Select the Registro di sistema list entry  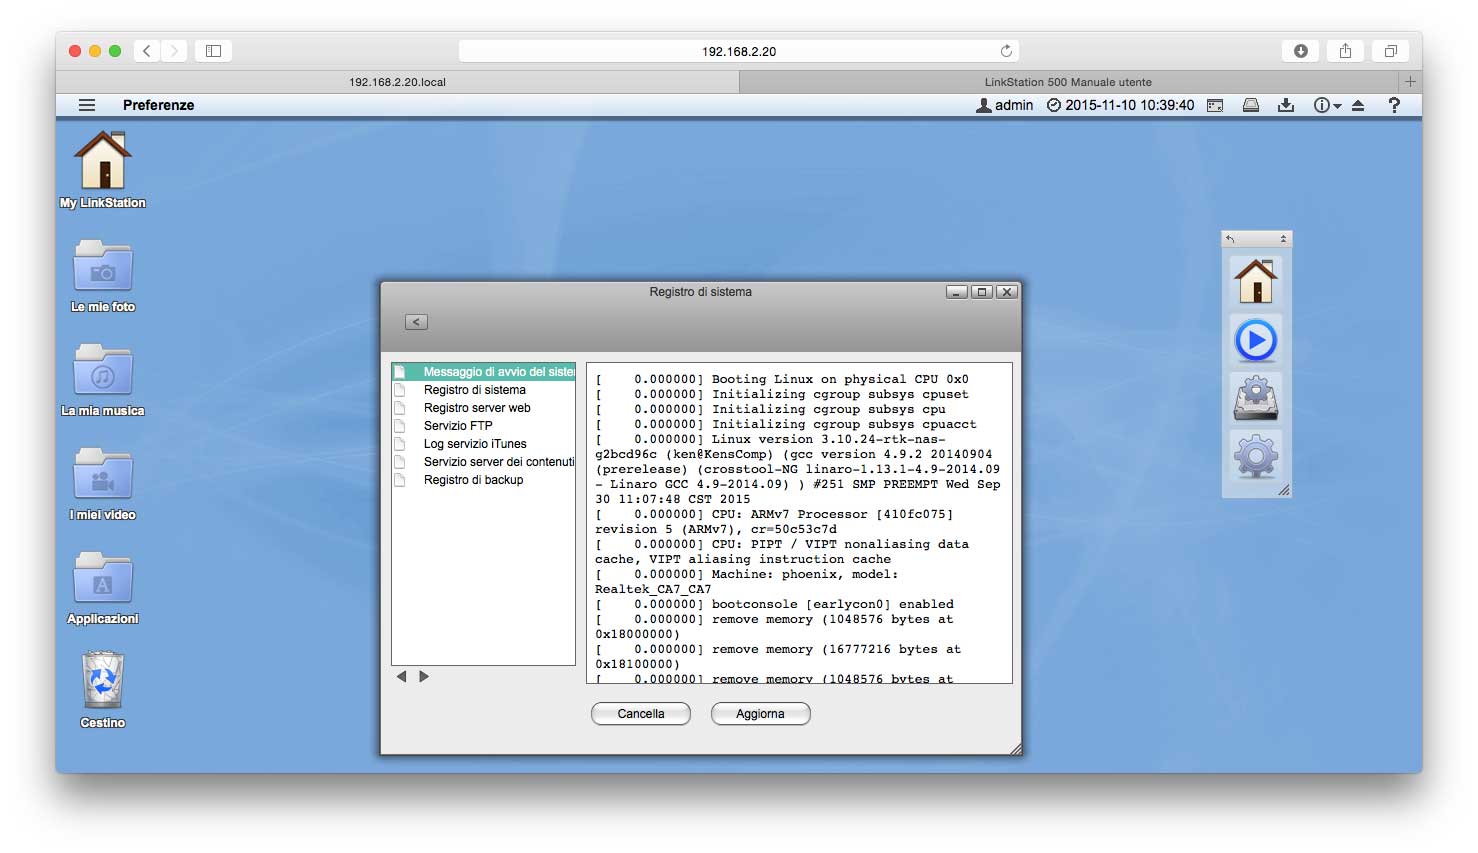click(484, 390)
